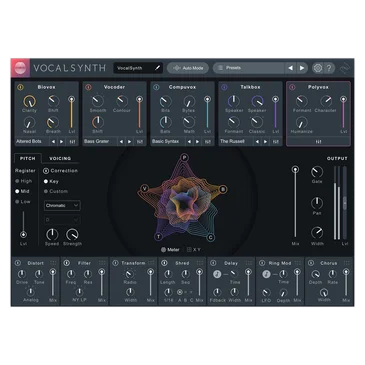Click the P node in visualizer
Image resolution: width=365 pixels, height=365 pixels.
click(184, 157)
